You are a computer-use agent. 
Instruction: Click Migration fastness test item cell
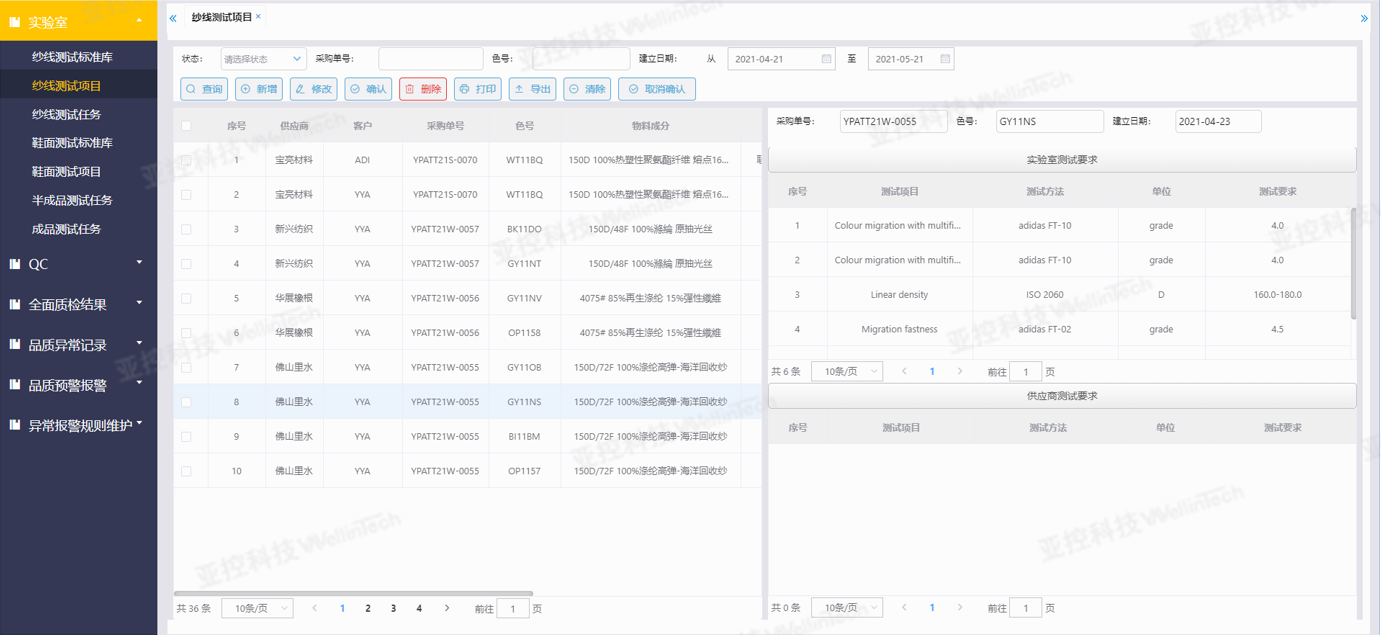pyautogui.click(x=900, y=329)
